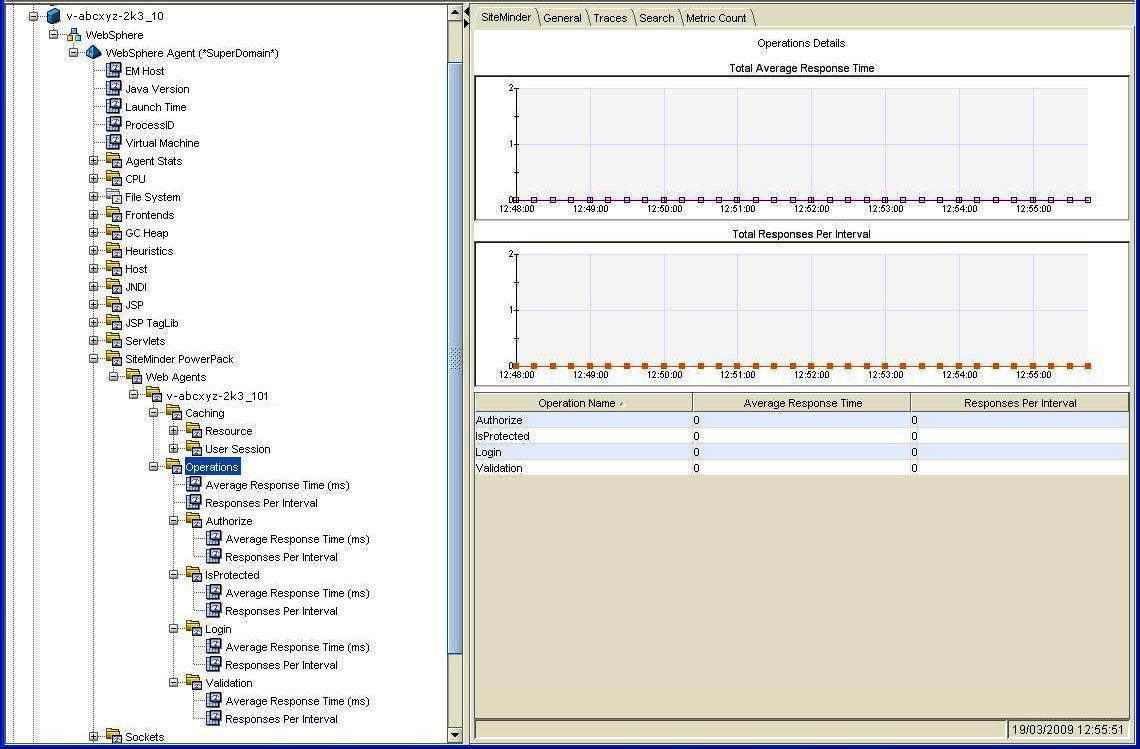
Task: Expand the User Session node
Action: (174, 449)
